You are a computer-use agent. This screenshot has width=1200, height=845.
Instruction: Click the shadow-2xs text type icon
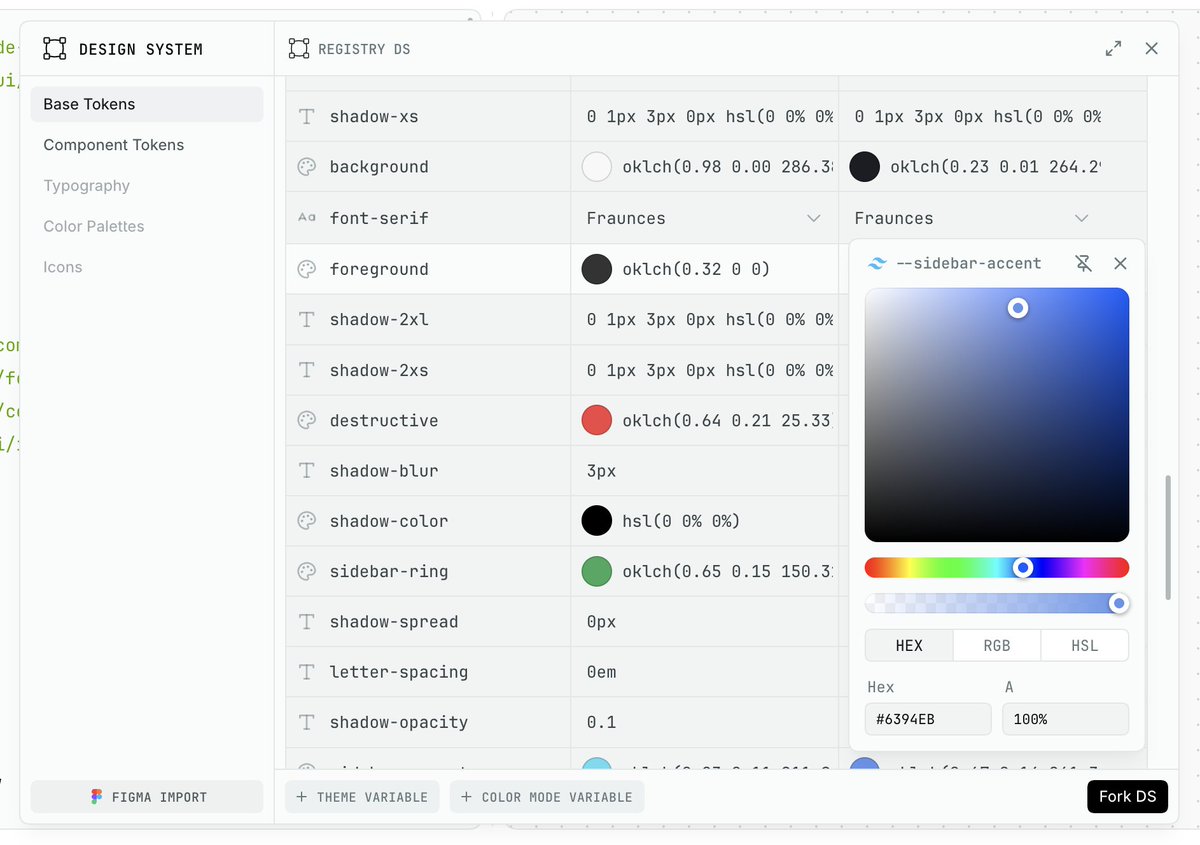[x=307, y=370]
